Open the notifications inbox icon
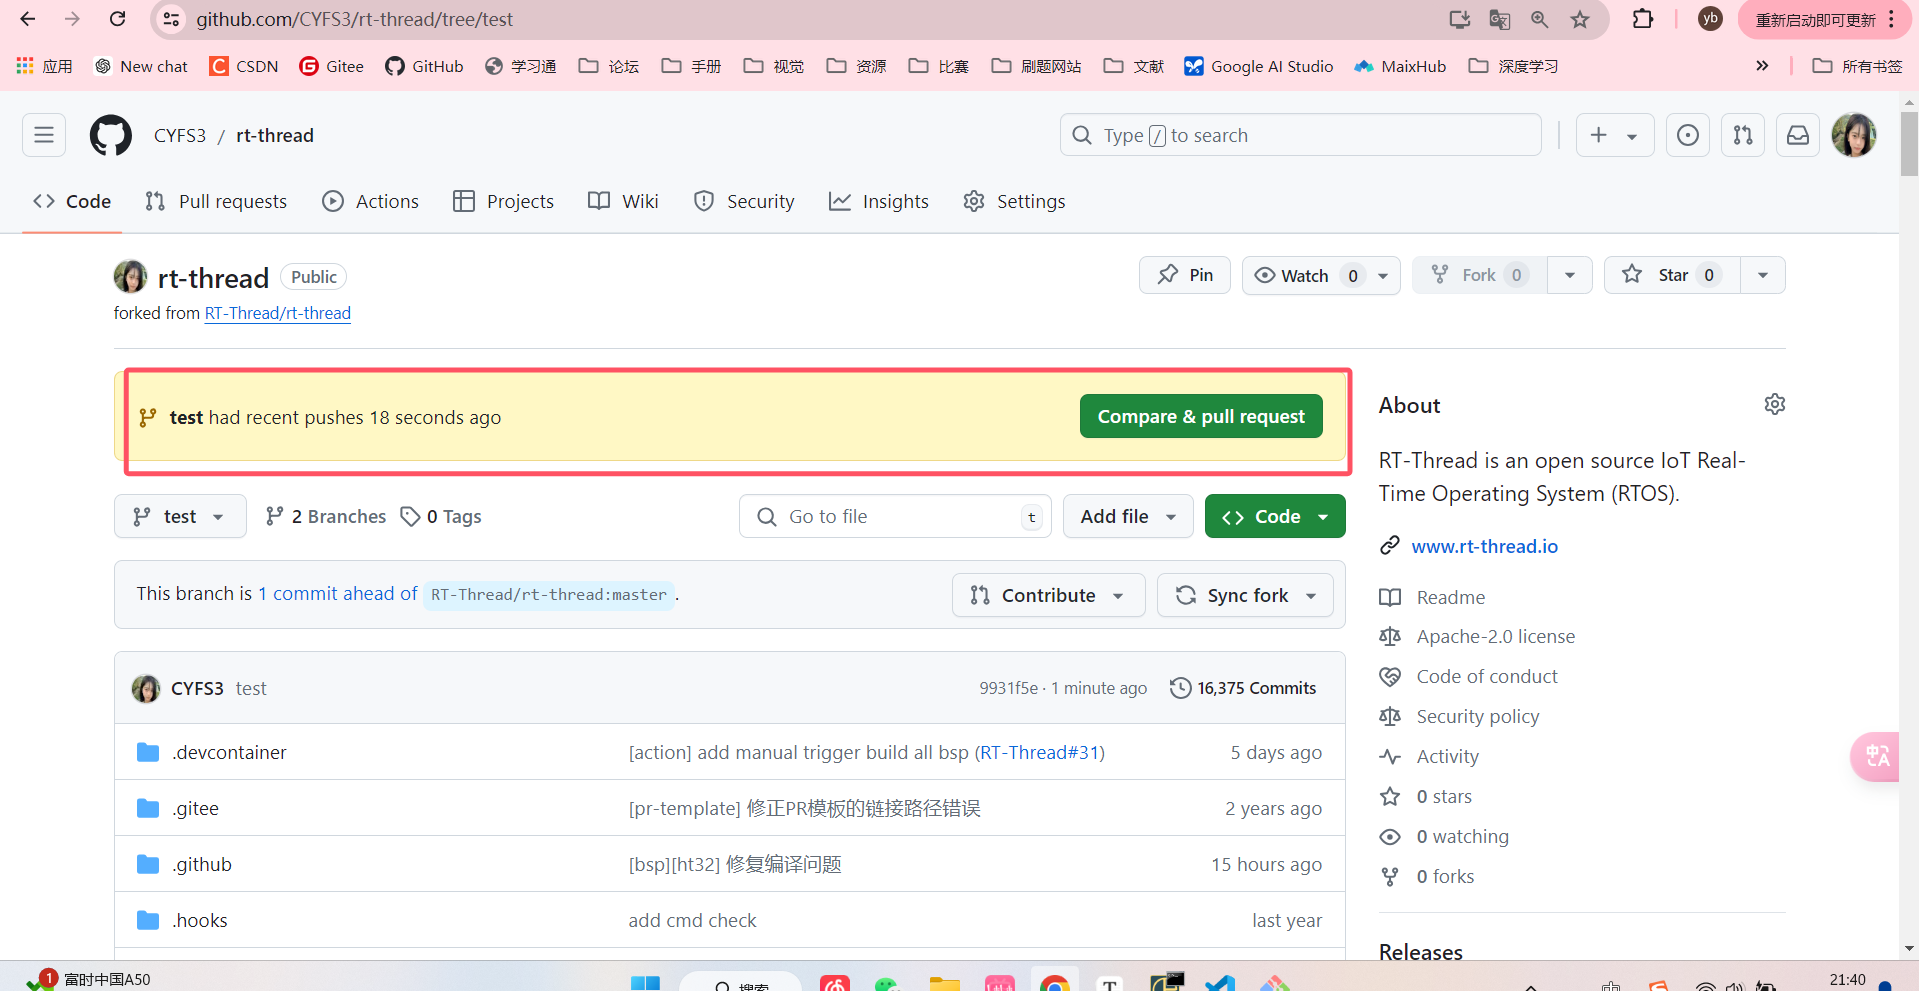 coord(1798,135)
